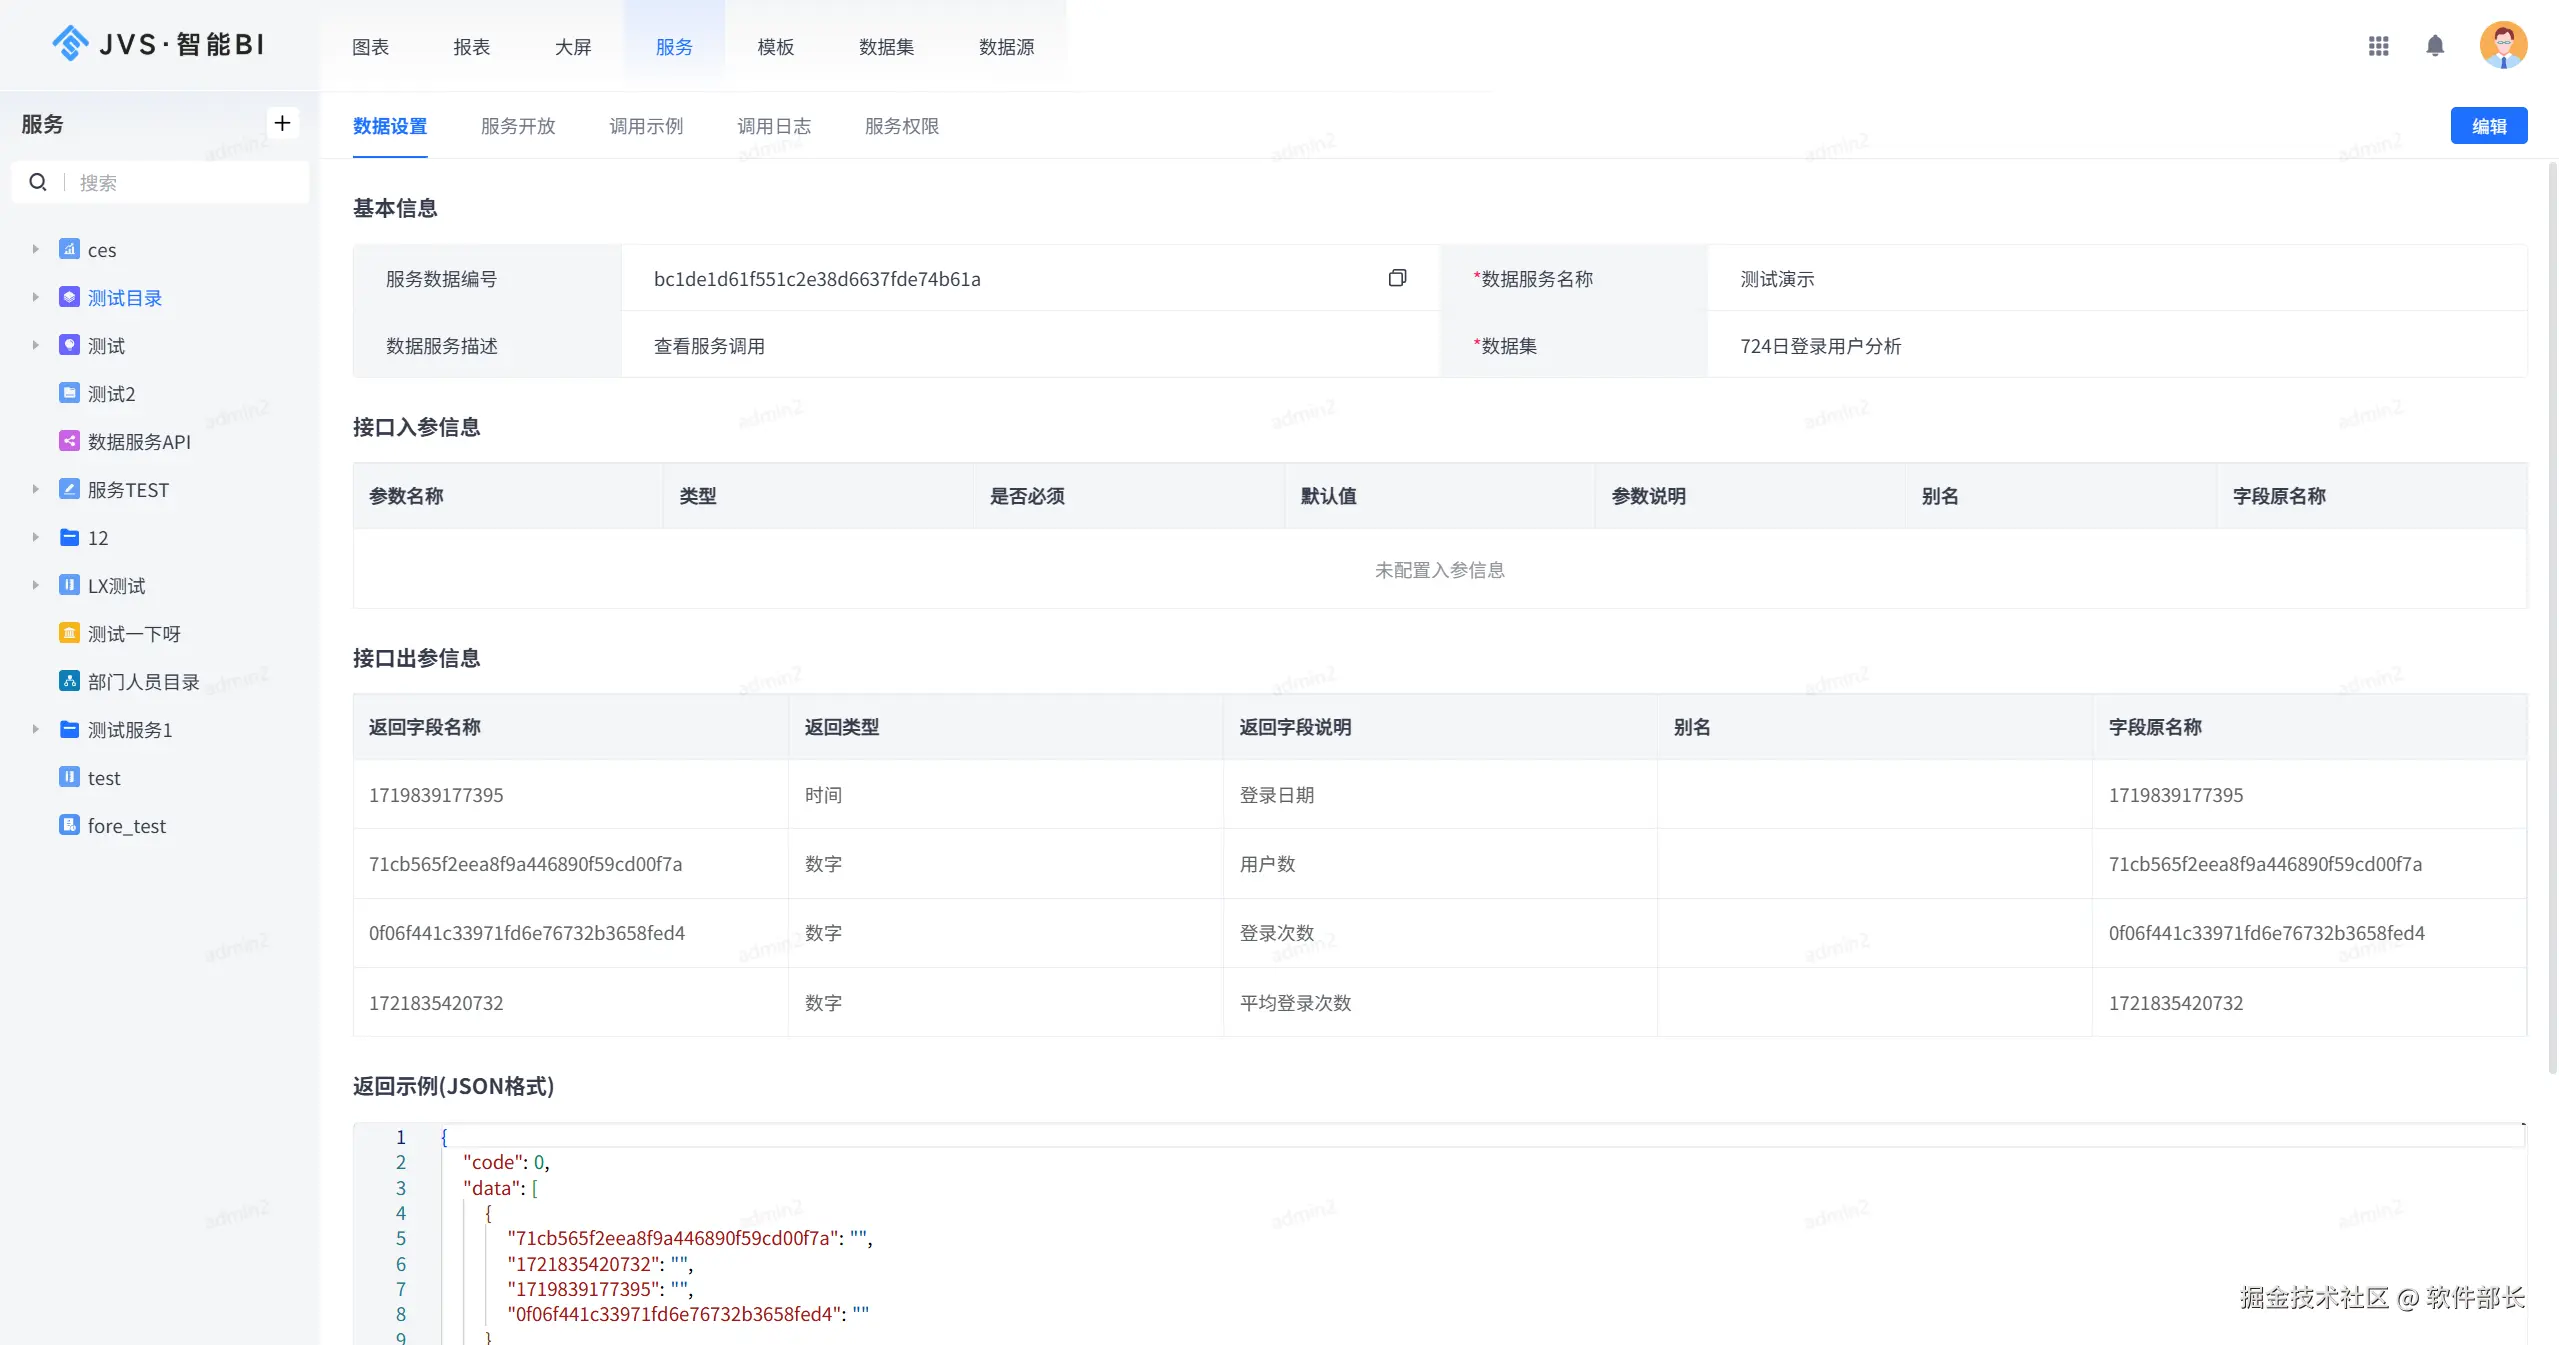2559x1345 pixels.
Task: Click the blue 编辑 button
Action: pos(2488,126)
